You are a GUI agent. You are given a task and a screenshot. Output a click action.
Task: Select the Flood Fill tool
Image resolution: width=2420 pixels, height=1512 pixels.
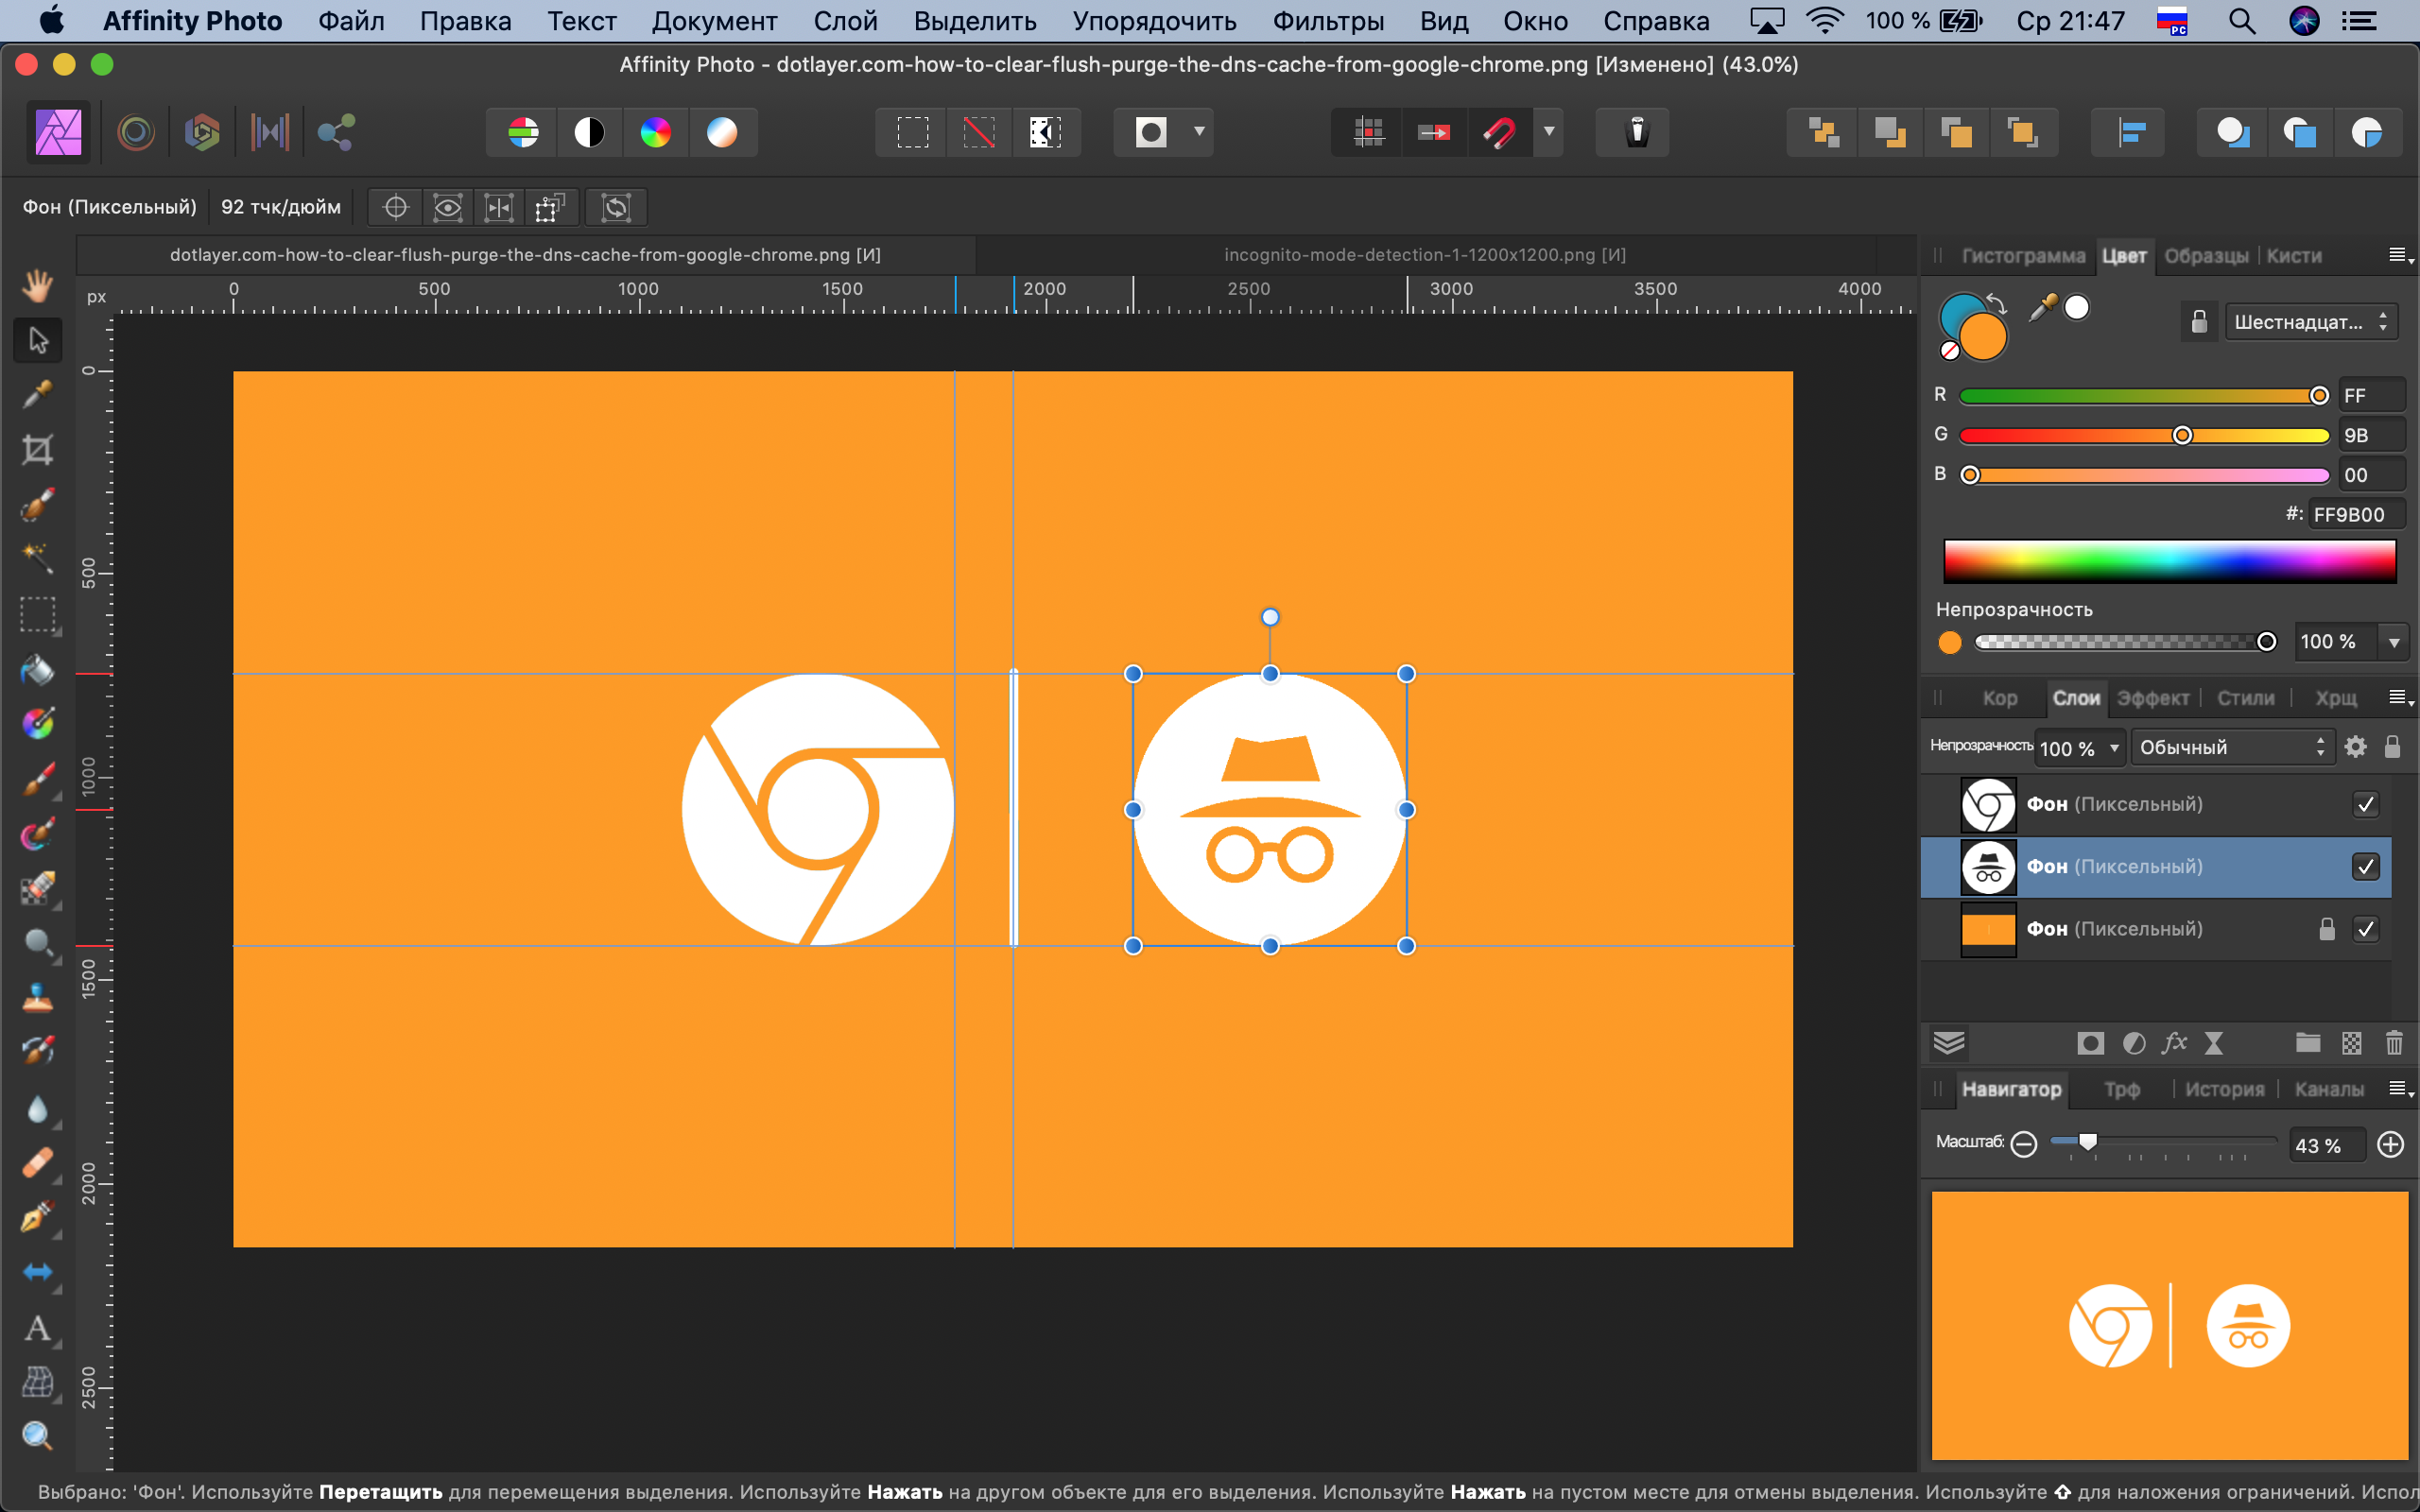tap(37, 669)
